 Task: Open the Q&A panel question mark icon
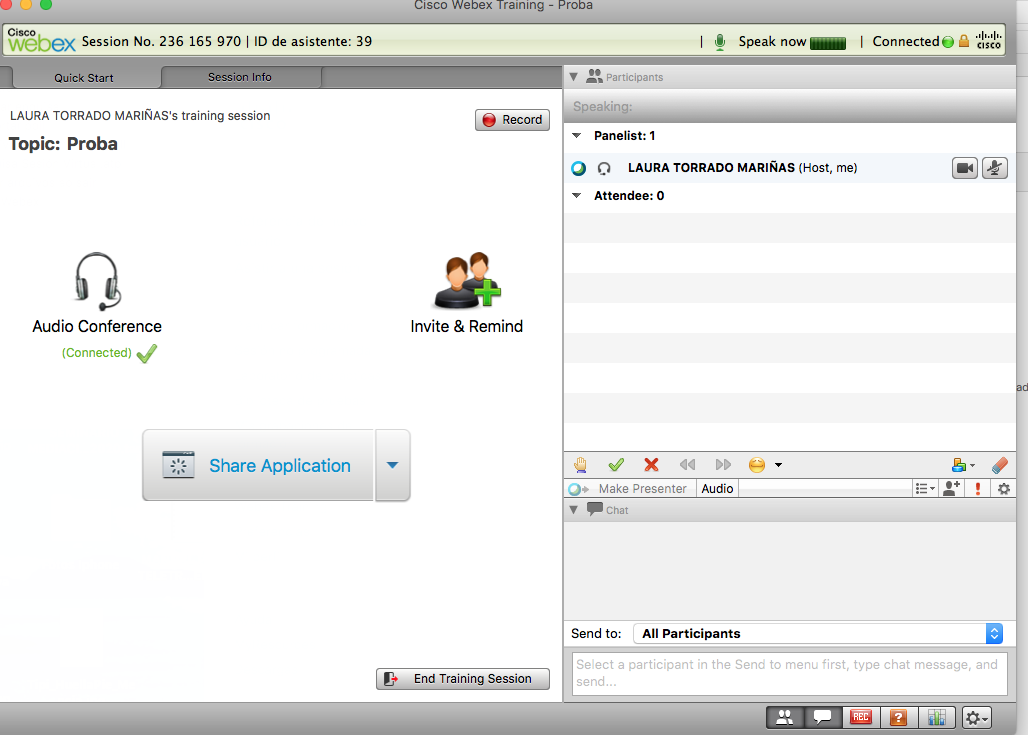pyautogui.click(x=898, y=717)
